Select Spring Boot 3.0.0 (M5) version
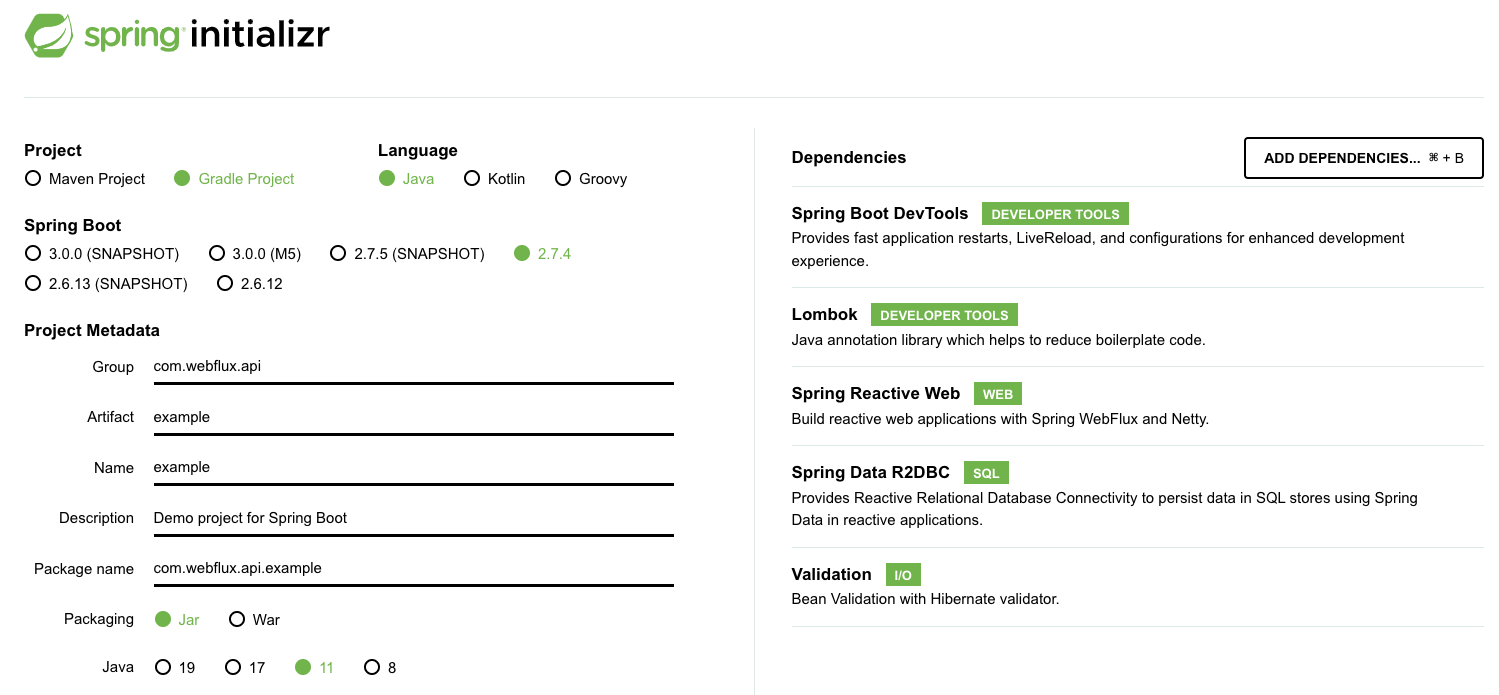 (255, 254)
